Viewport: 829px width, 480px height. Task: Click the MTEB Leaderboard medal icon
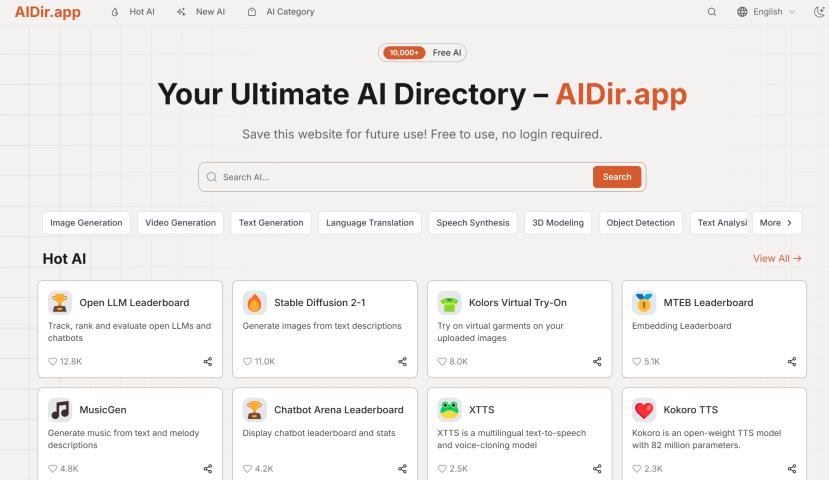pos(644,303)
